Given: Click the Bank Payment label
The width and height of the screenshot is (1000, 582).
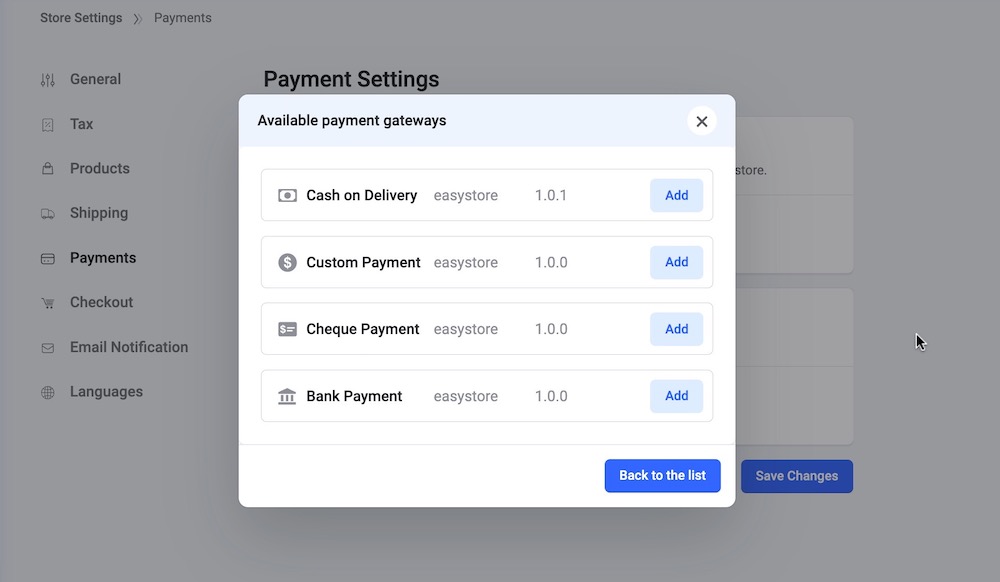Looking at the screenshot, I should [354, 396].
